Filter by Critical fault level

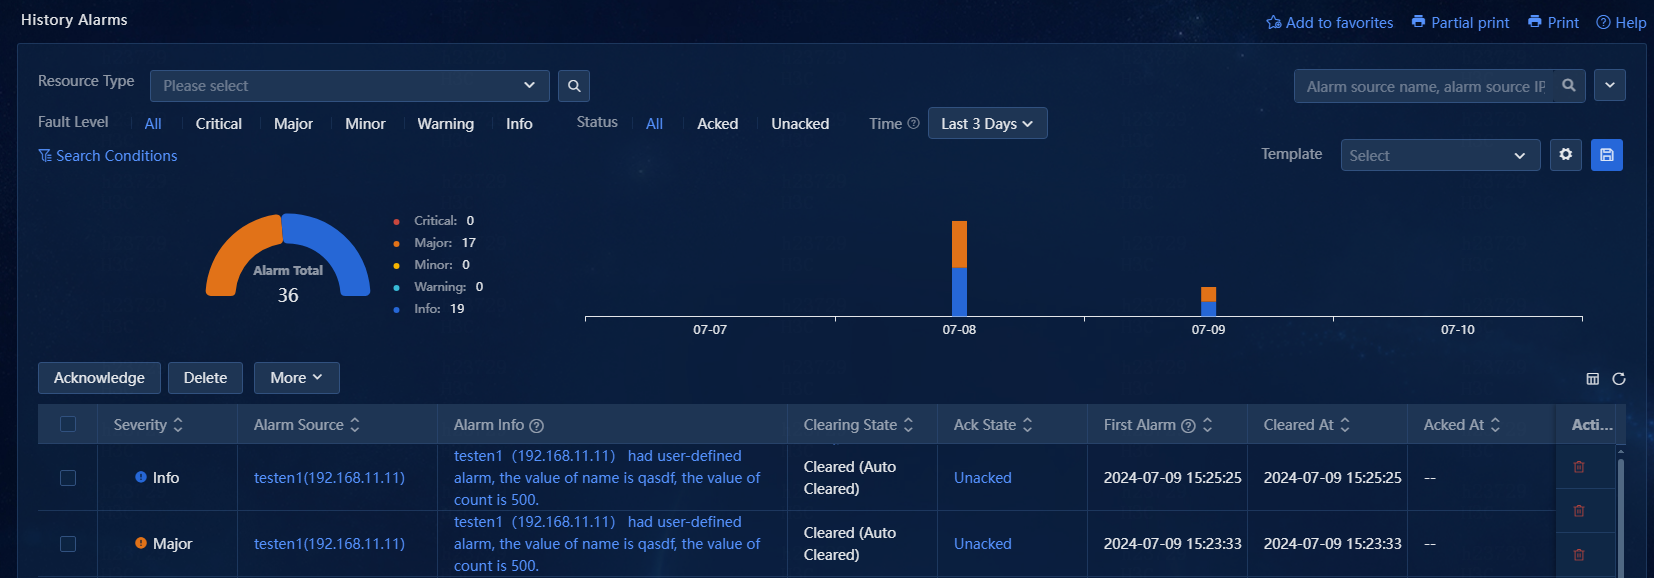point(219,124)
